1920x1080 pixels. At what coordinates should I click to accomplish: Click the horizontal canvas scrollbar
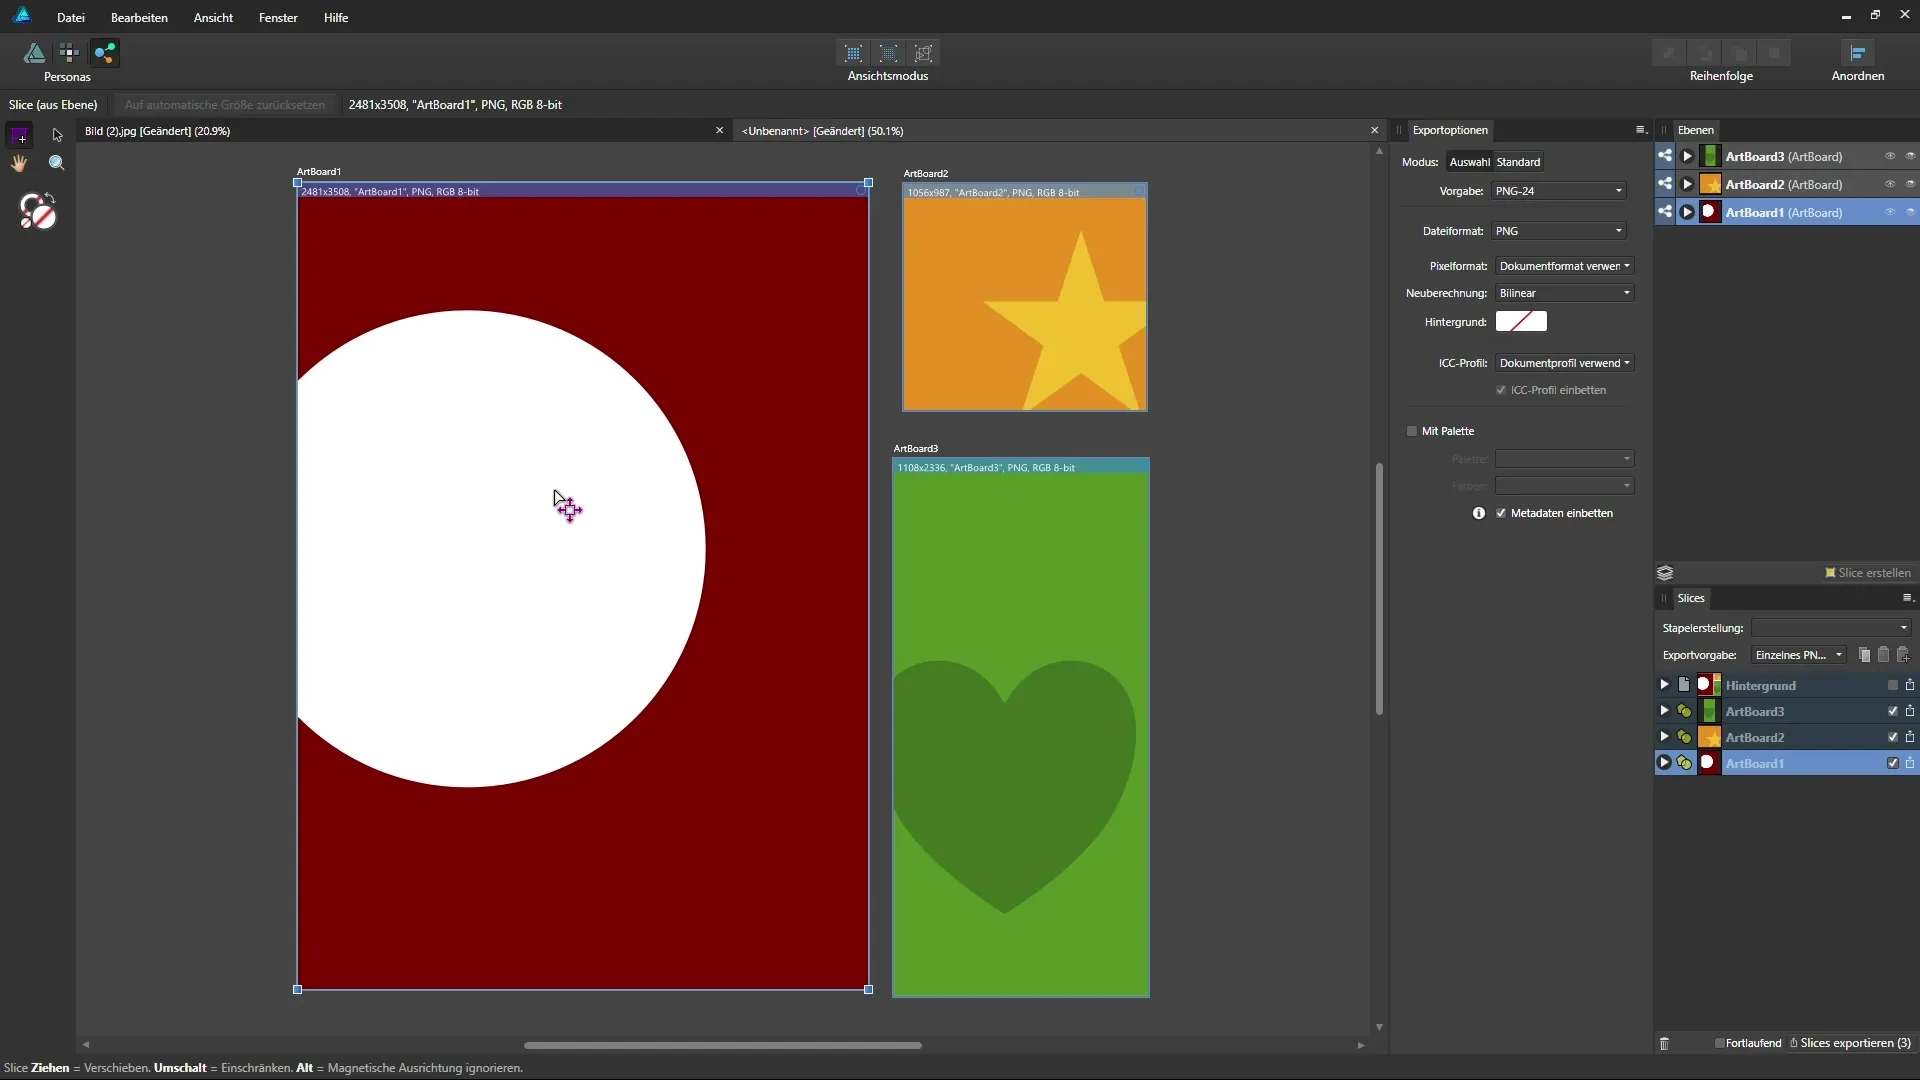(722, 1045)
